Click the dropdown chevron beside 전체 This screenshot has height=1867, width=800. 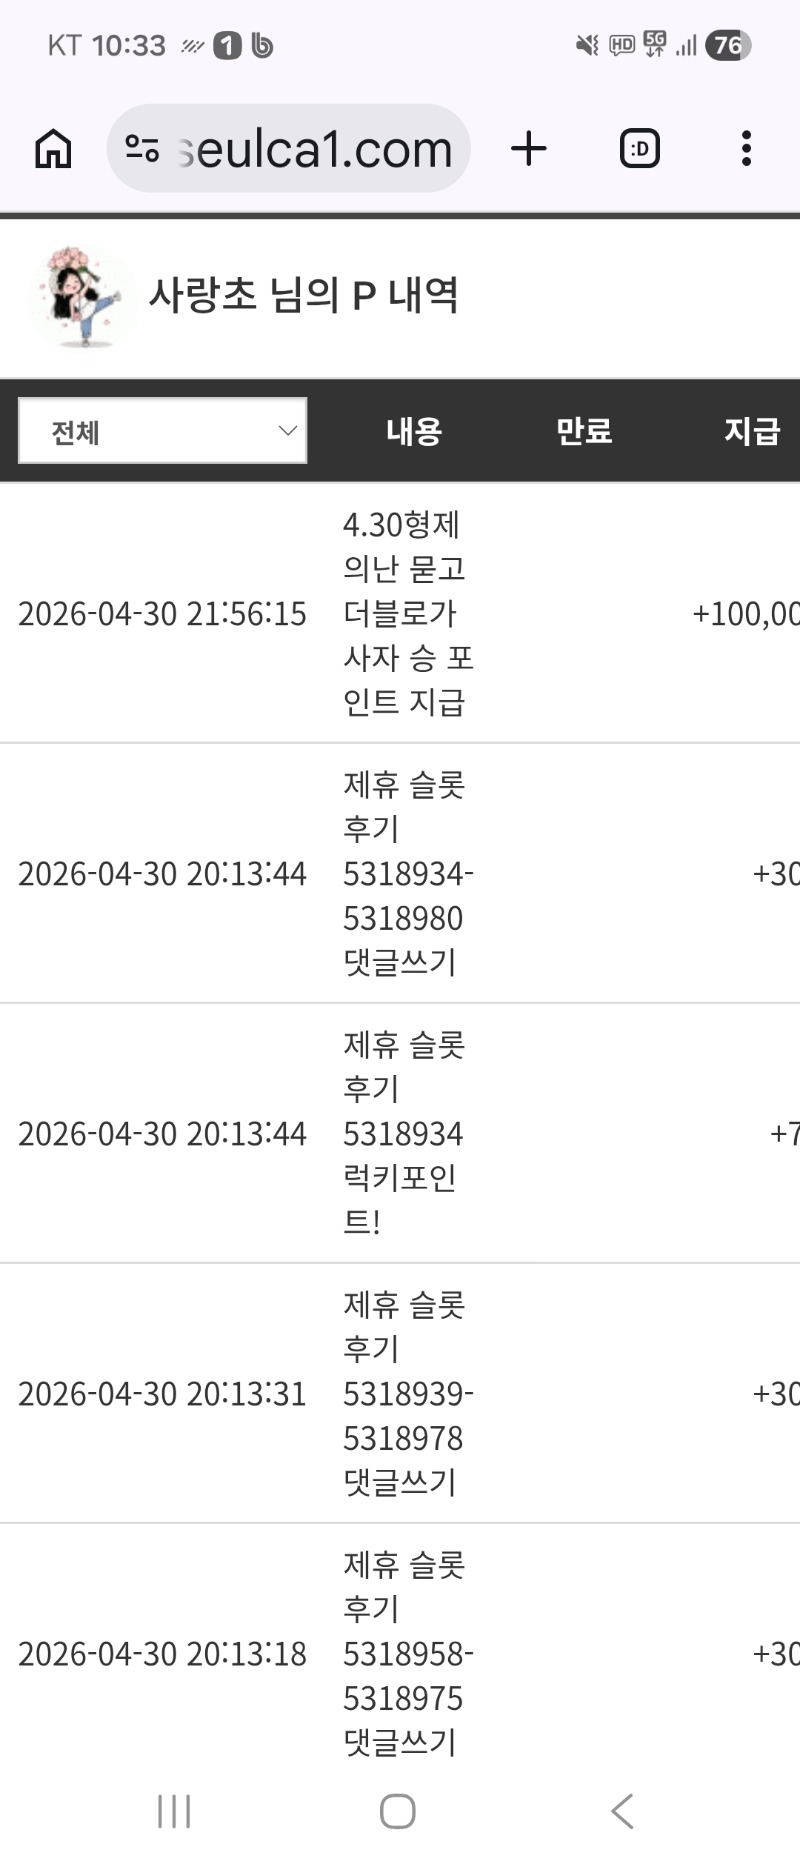point(287,431)
